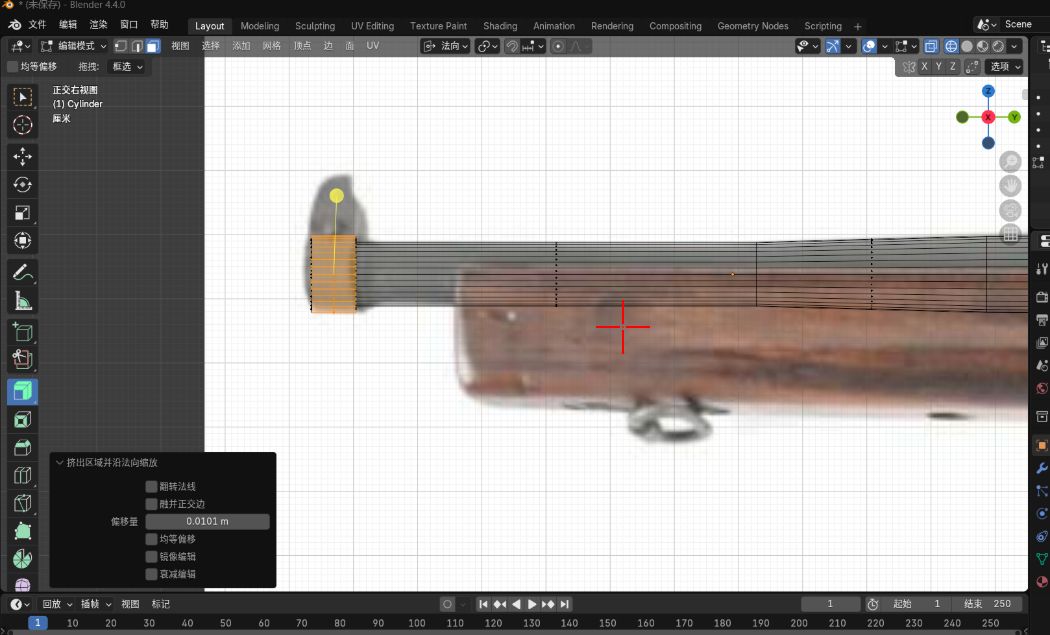Select the Box Select tool

pos(22,97)
